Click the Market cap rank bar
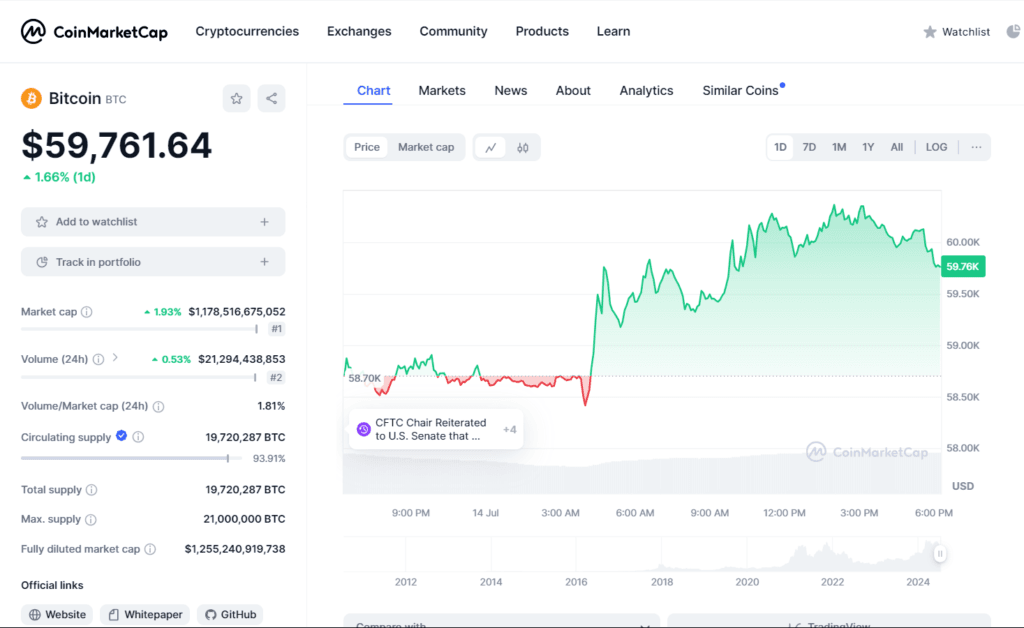 [139, 329]
